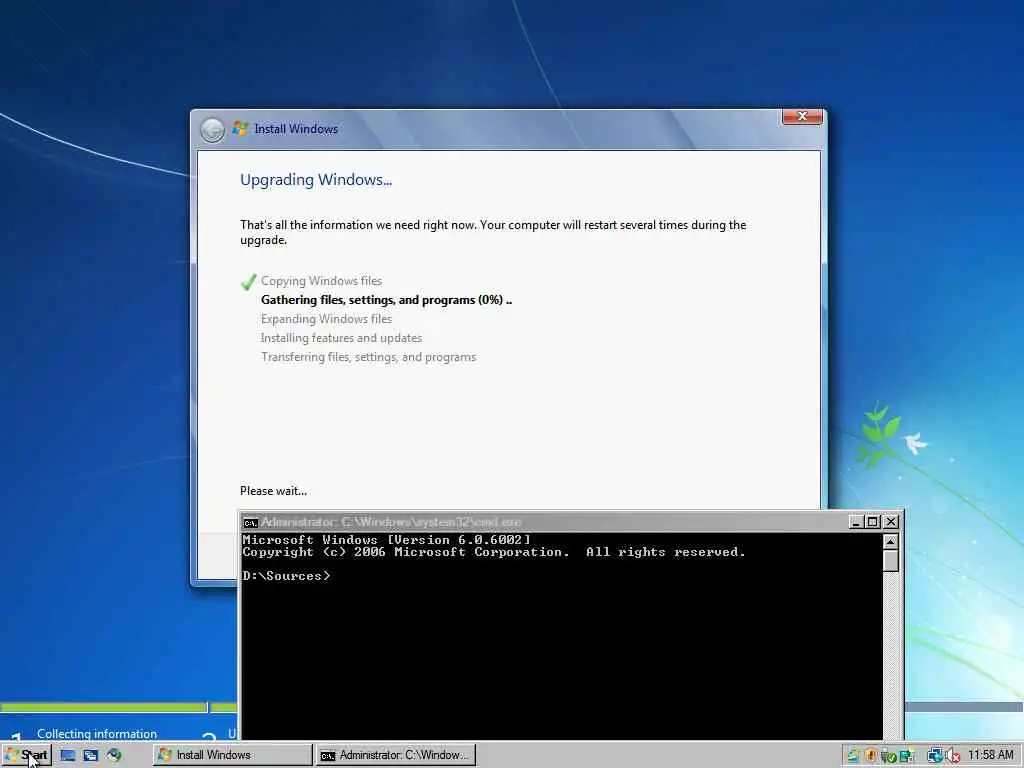Click the Copyright 2006 Microsoft Corporation line
The height and width of the screenshot is (768, 1024).
pos(494,552)
